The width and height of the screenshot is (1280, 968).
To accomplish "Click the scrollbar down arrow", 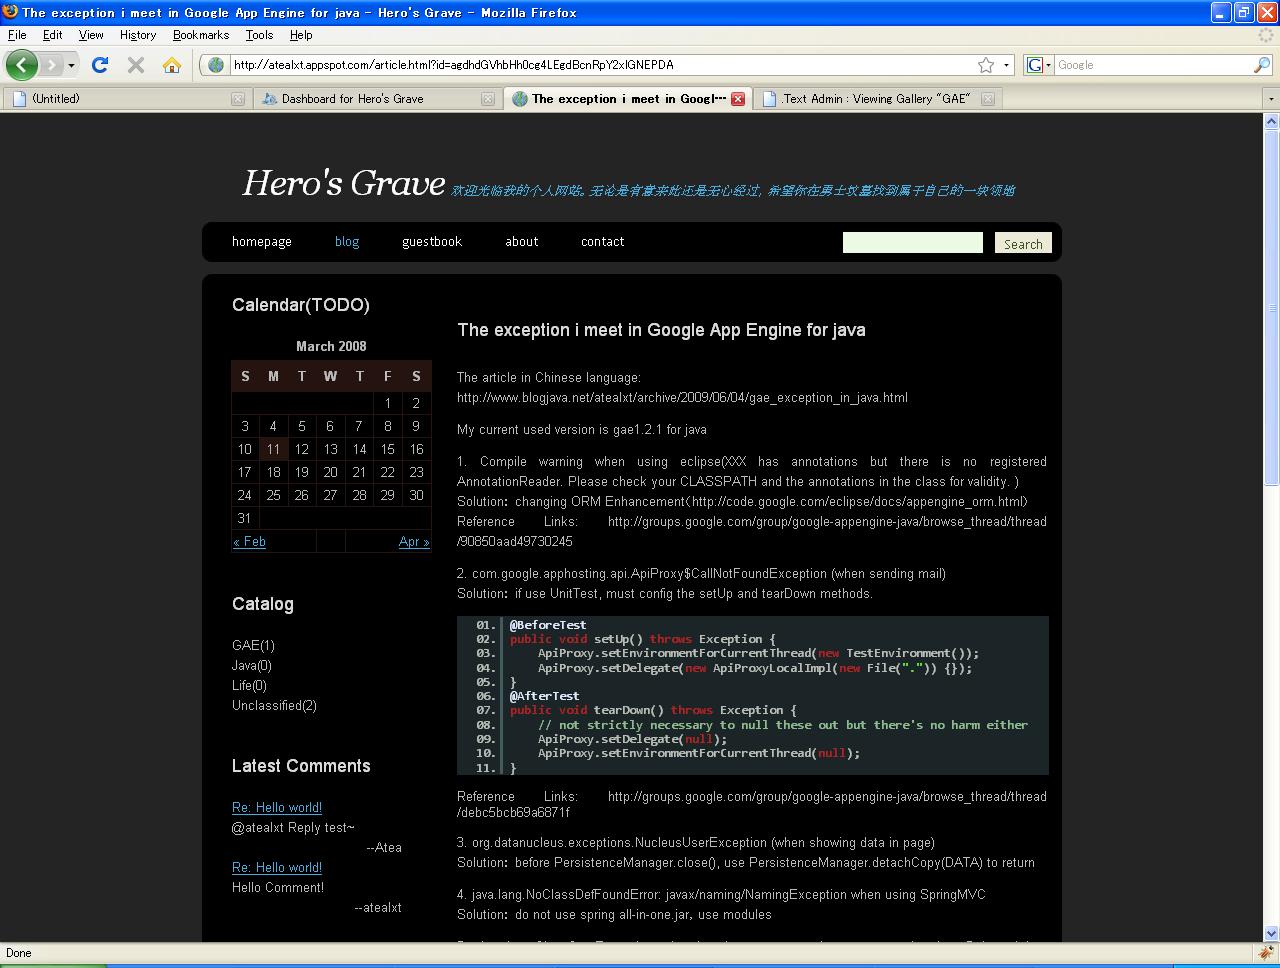I will point(1271,933).
